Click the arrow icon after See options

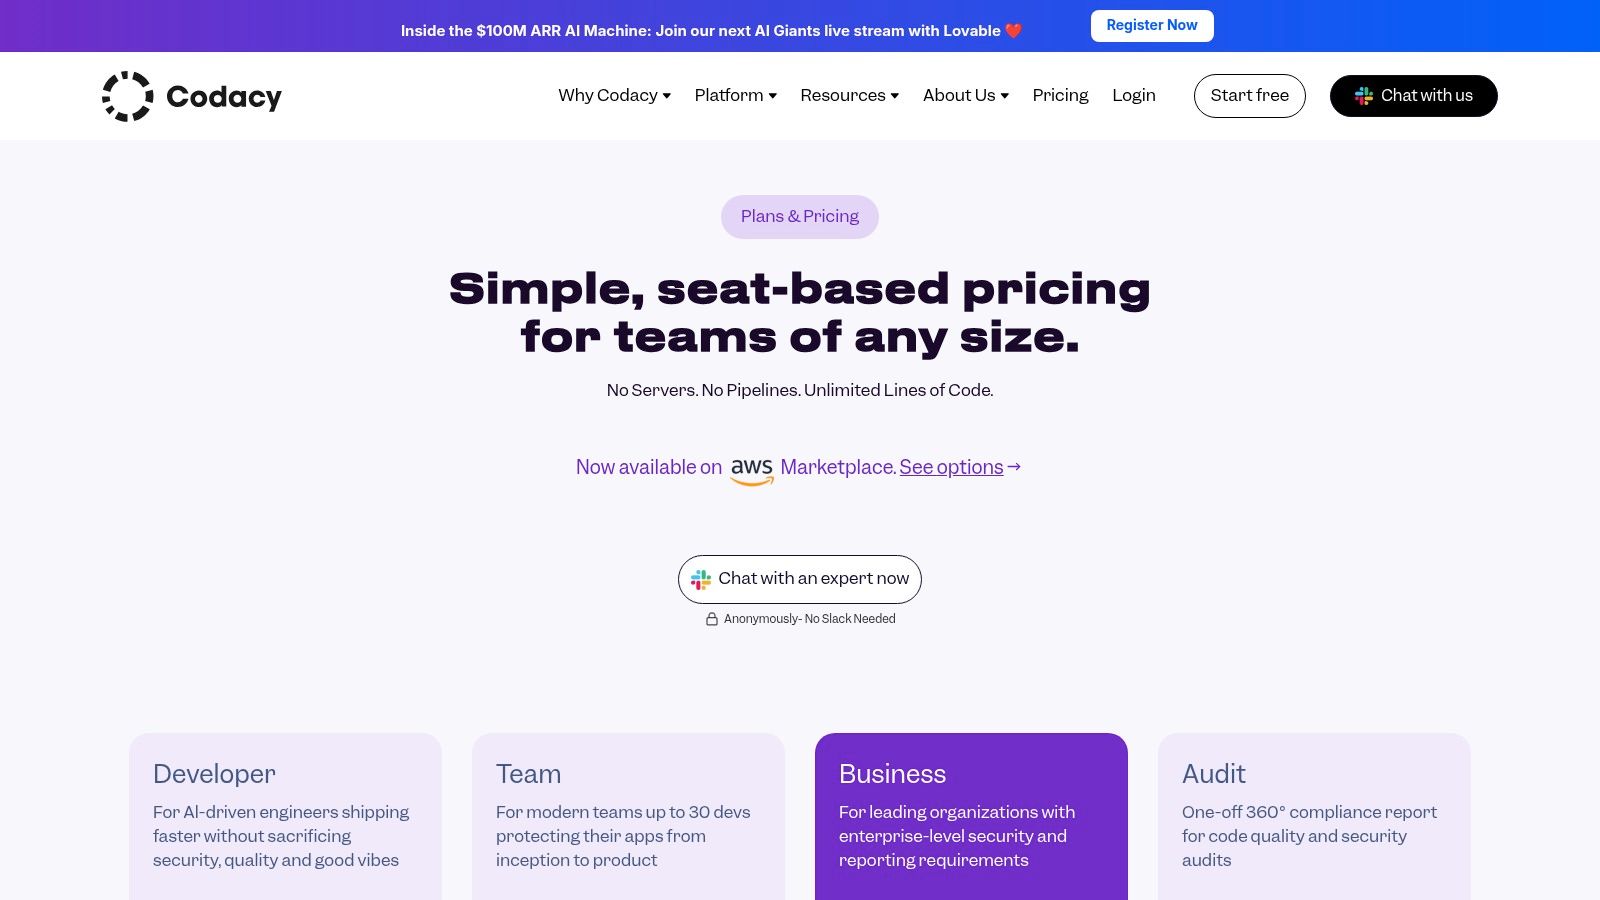click(x=1014, y=467)
